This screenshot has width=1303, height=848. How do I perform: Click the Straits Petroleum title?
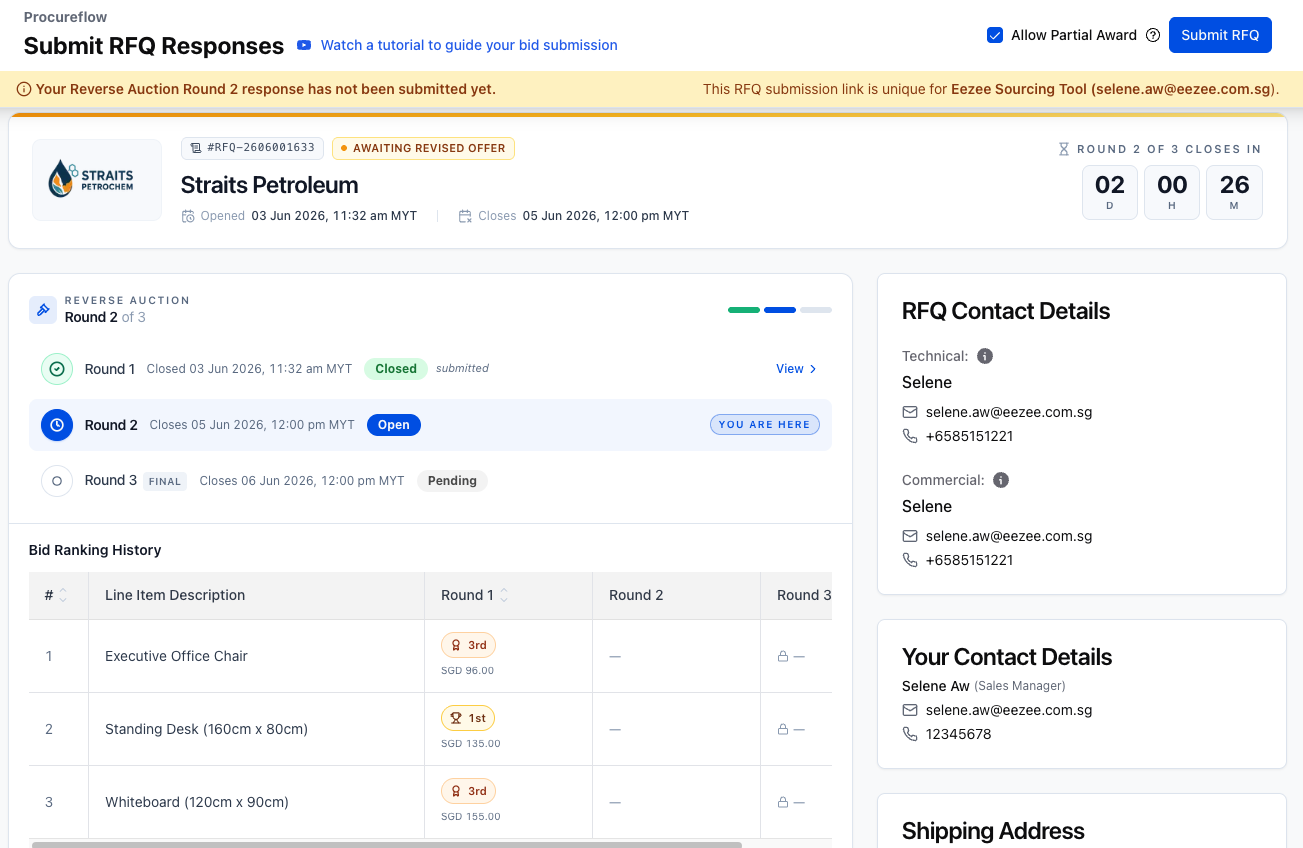point(269,185)
